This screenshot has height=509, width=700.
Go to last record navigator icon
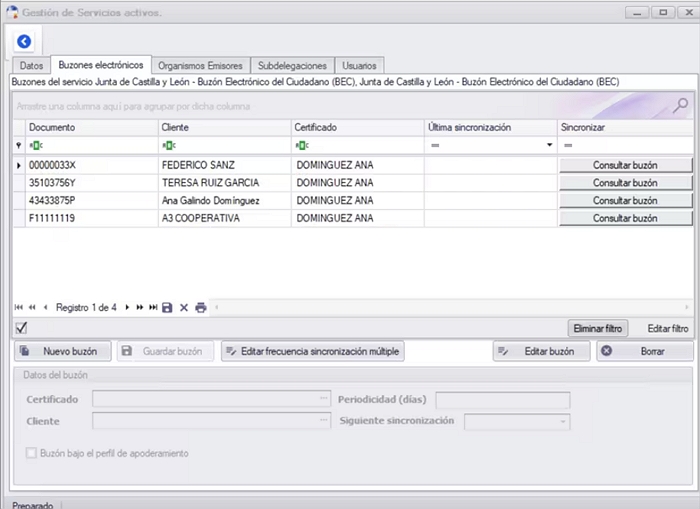tap(153, 307)
